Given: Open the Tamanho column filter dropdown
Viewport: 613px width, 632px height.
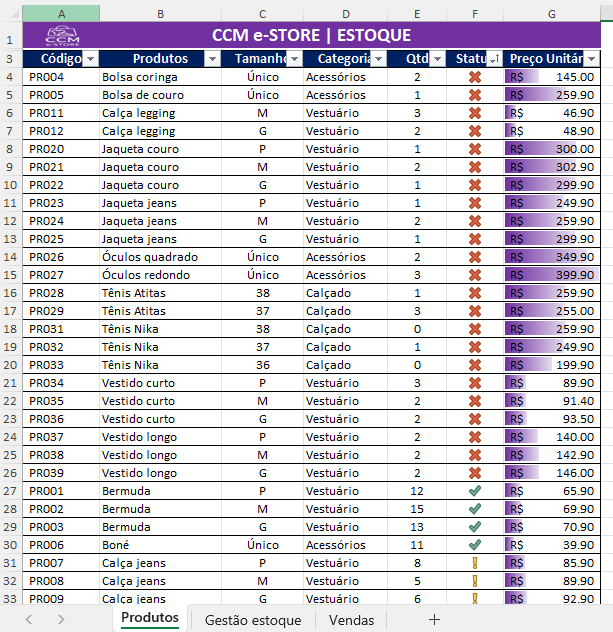Looking at the screenshot, I should 295,59.
